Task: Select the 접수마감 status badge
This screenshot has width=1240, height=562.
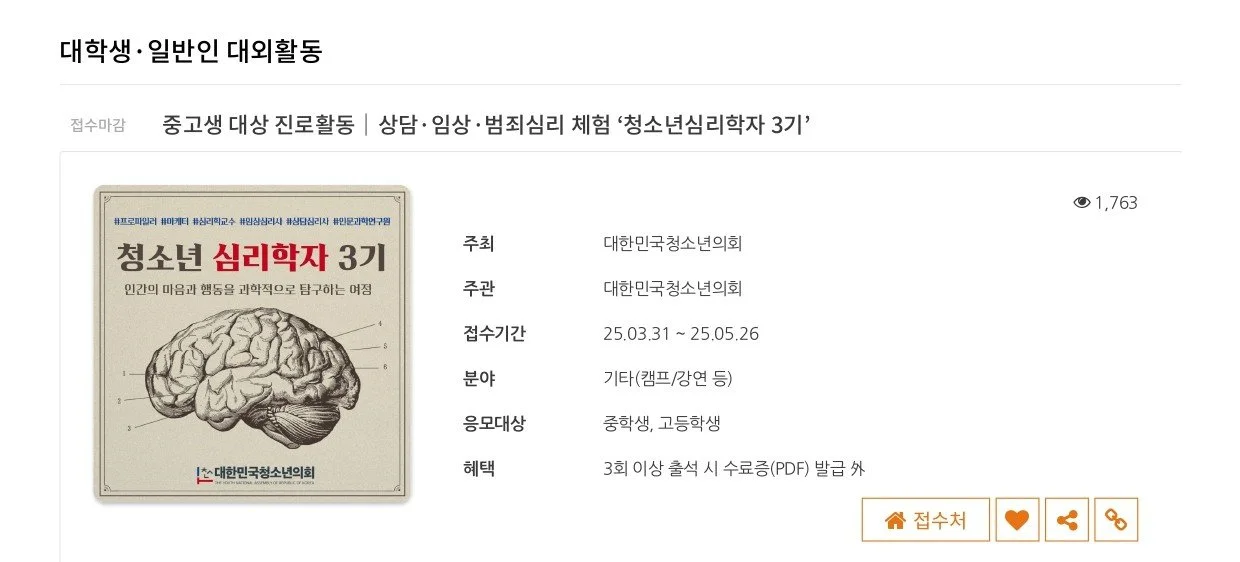Action: 98,126
